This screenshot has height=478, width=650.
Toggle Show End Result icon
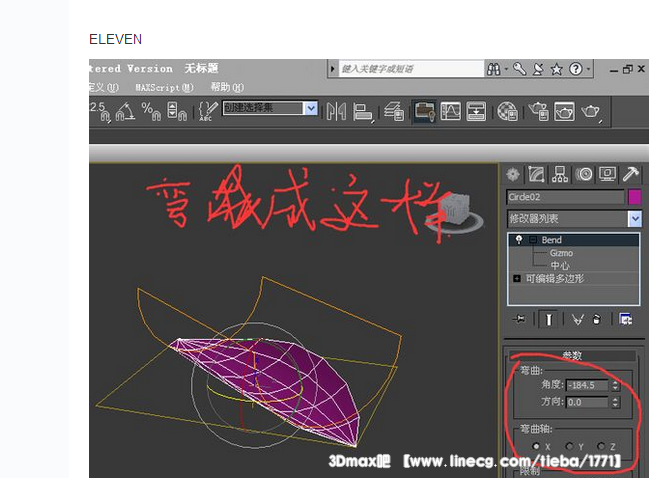click(x=548, y=319)
